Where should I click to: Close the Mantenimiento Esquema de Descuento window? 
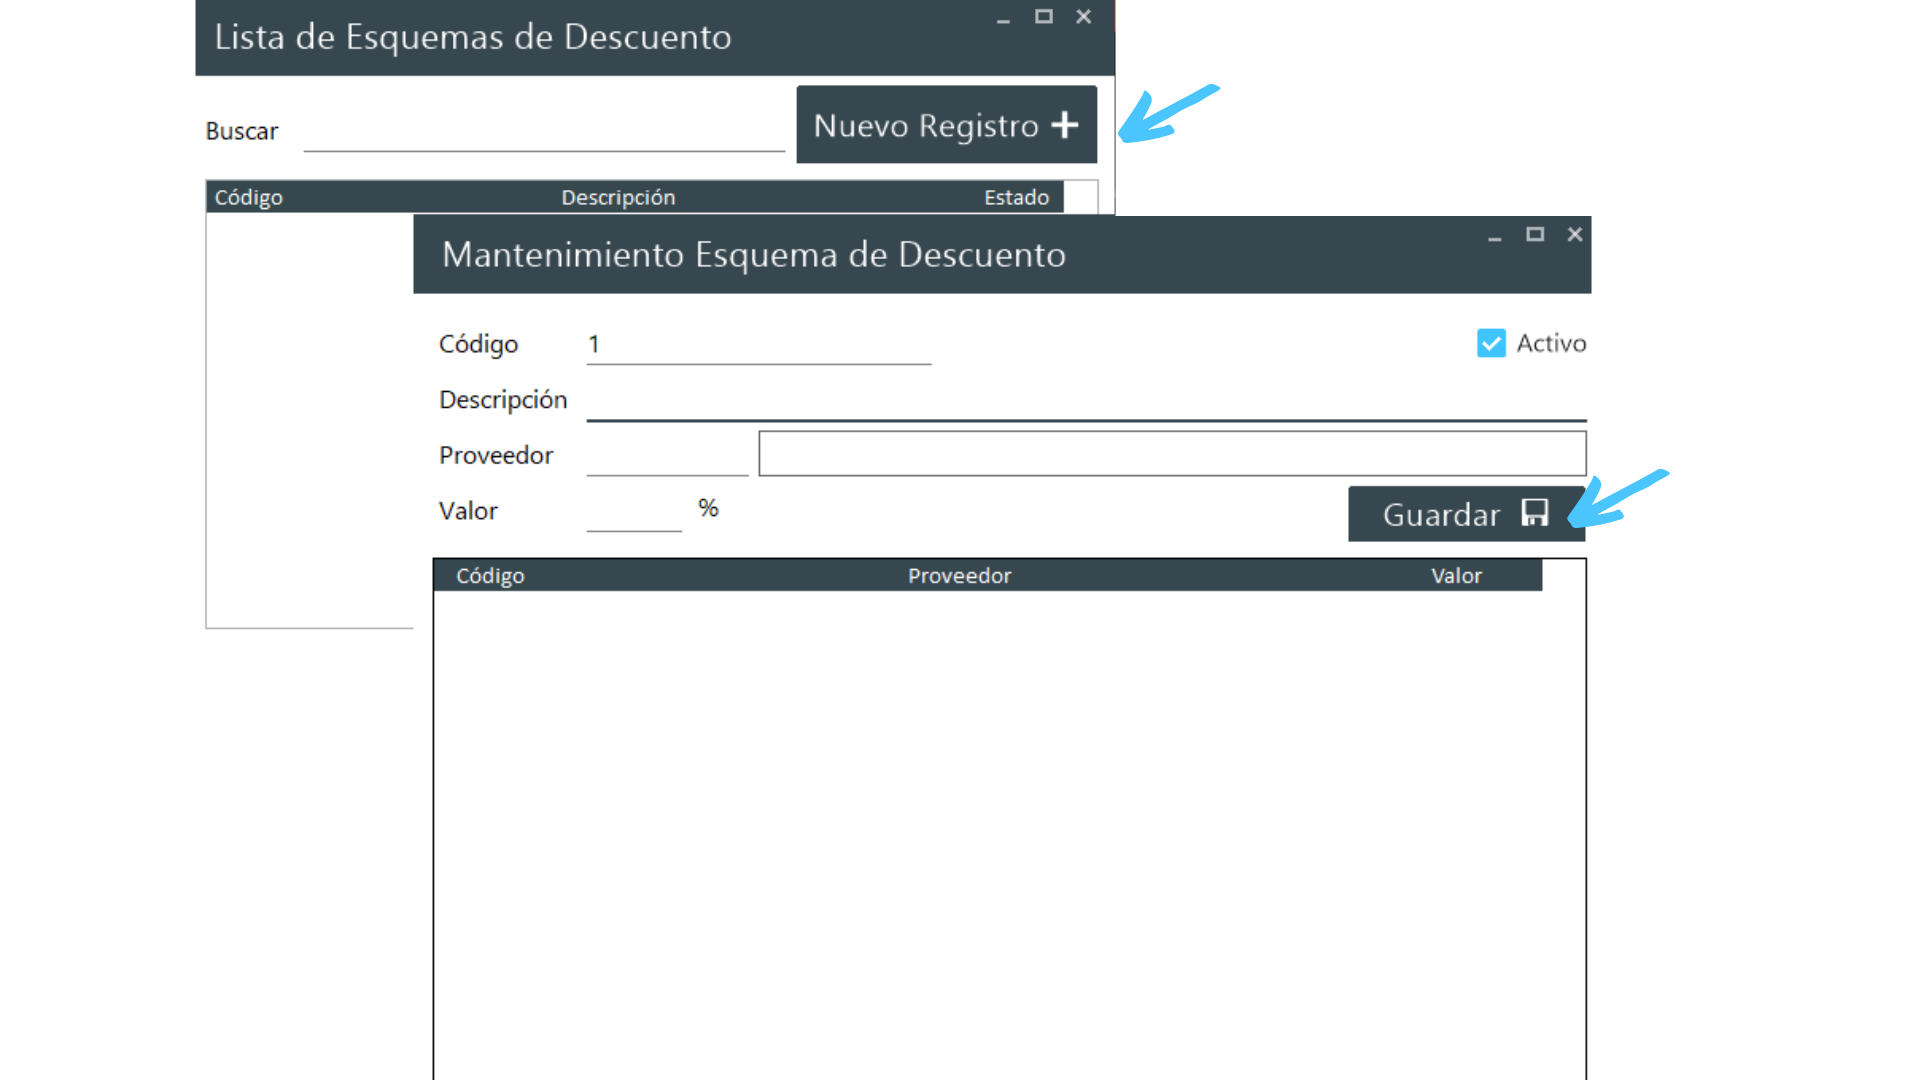1575,235
